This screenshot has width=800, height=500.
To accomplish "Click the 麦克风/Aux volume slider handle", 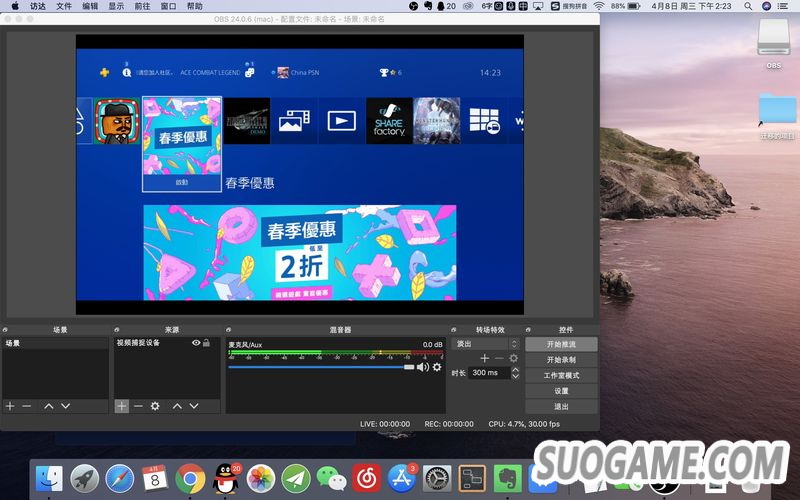I will (x=409, y=367).
